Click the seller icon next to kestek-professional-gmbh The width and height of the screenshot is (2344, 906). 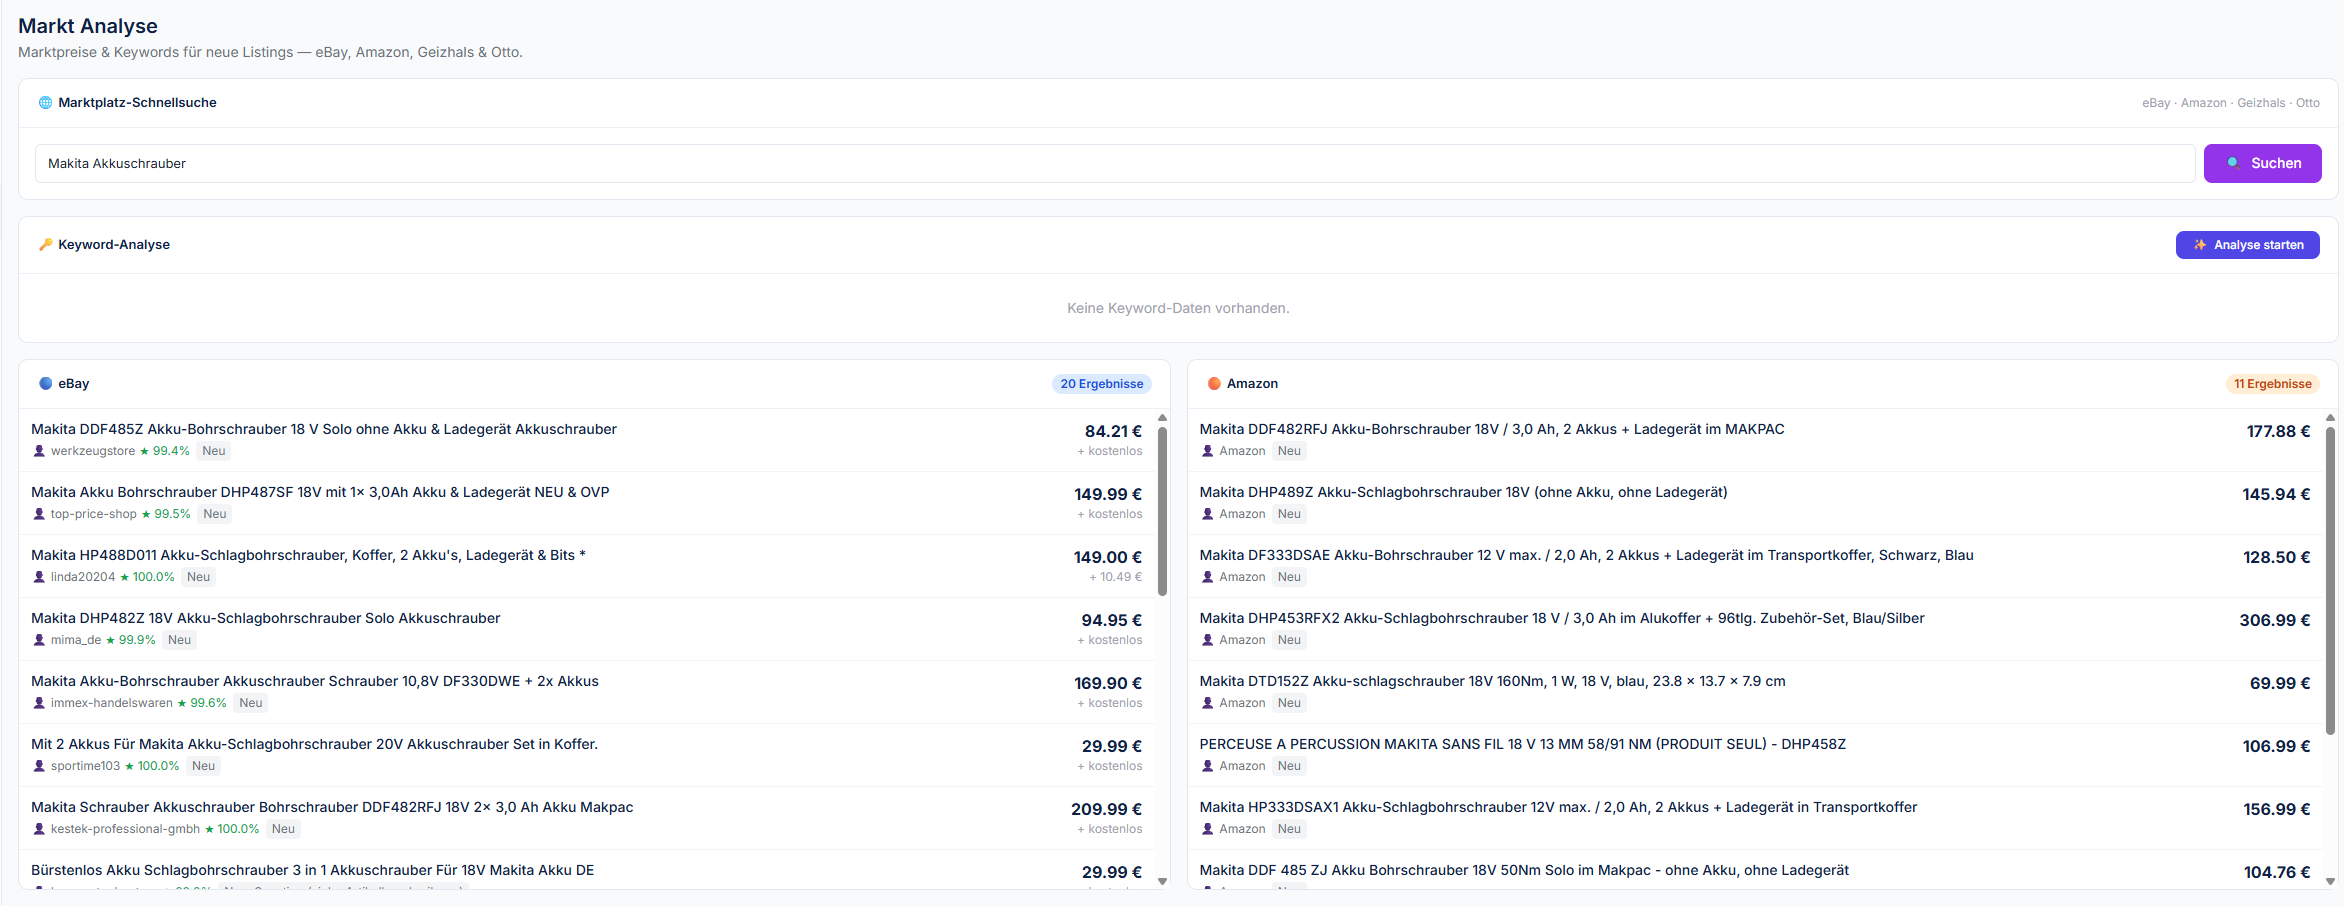click(x=39, y=829)
